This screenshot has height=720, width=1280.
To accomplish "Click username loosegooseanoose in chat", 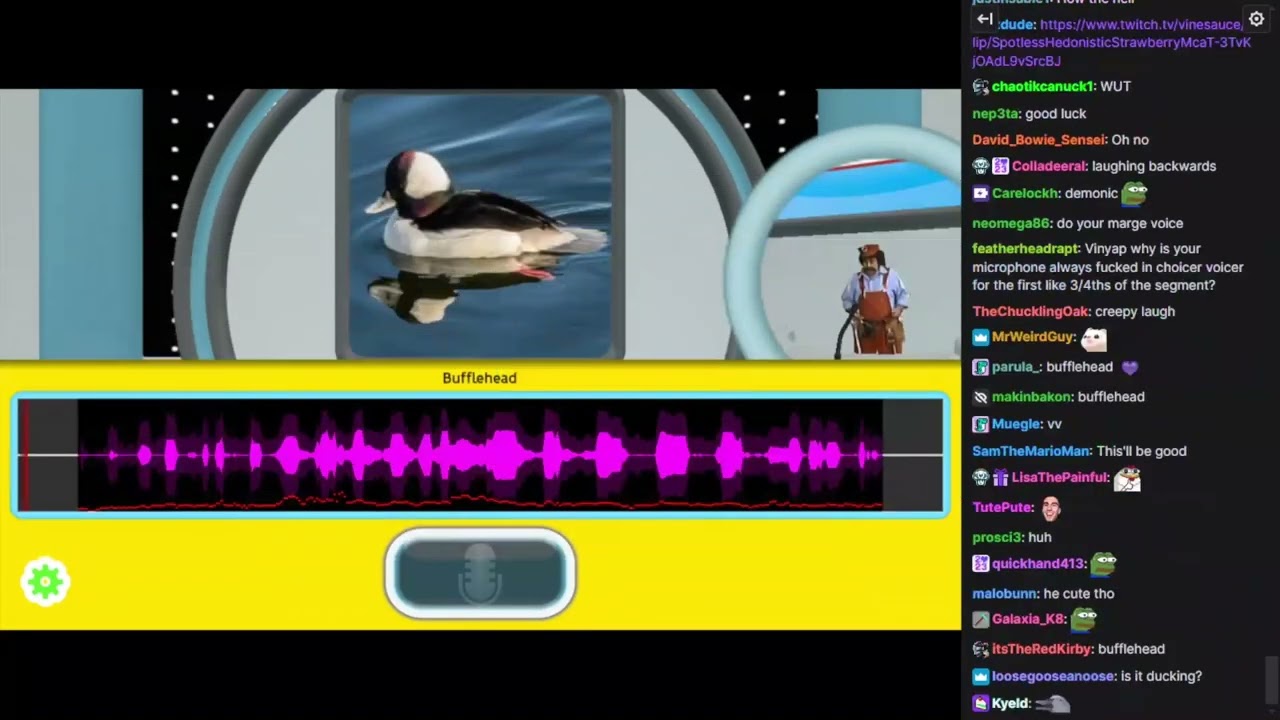I will pos(1053,677).
